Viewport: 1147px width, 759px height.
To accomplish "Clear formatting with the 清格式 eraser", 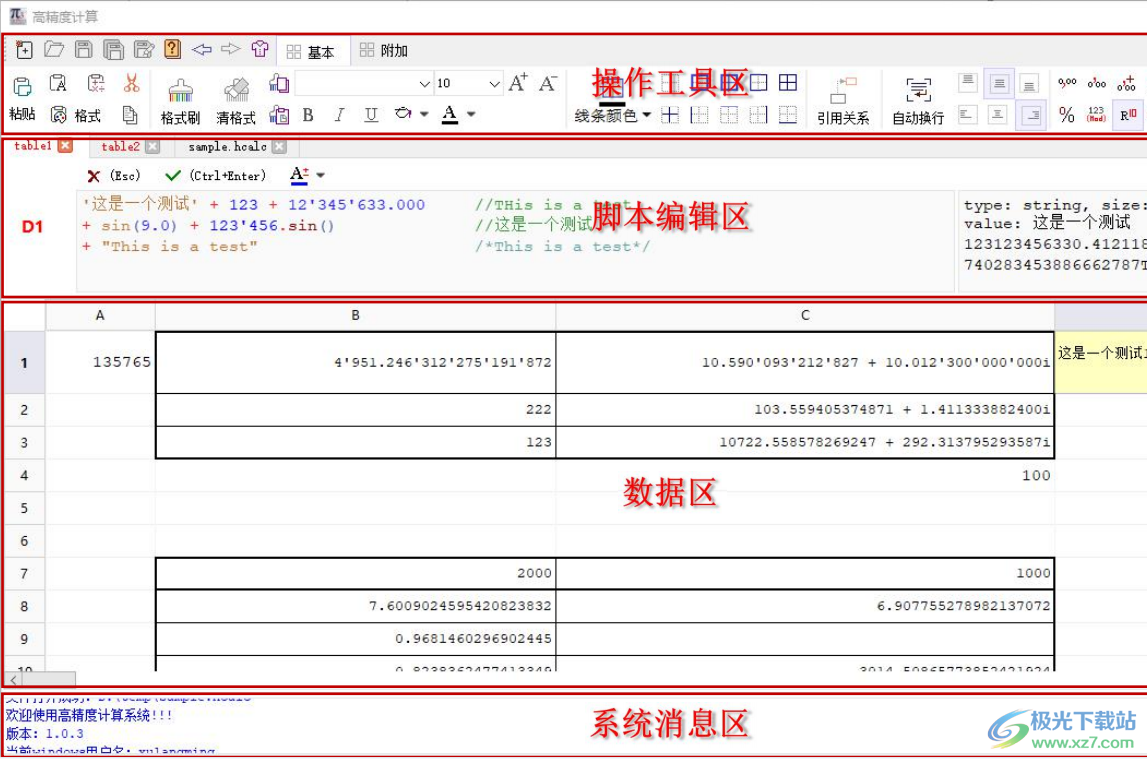I will 236,101.
